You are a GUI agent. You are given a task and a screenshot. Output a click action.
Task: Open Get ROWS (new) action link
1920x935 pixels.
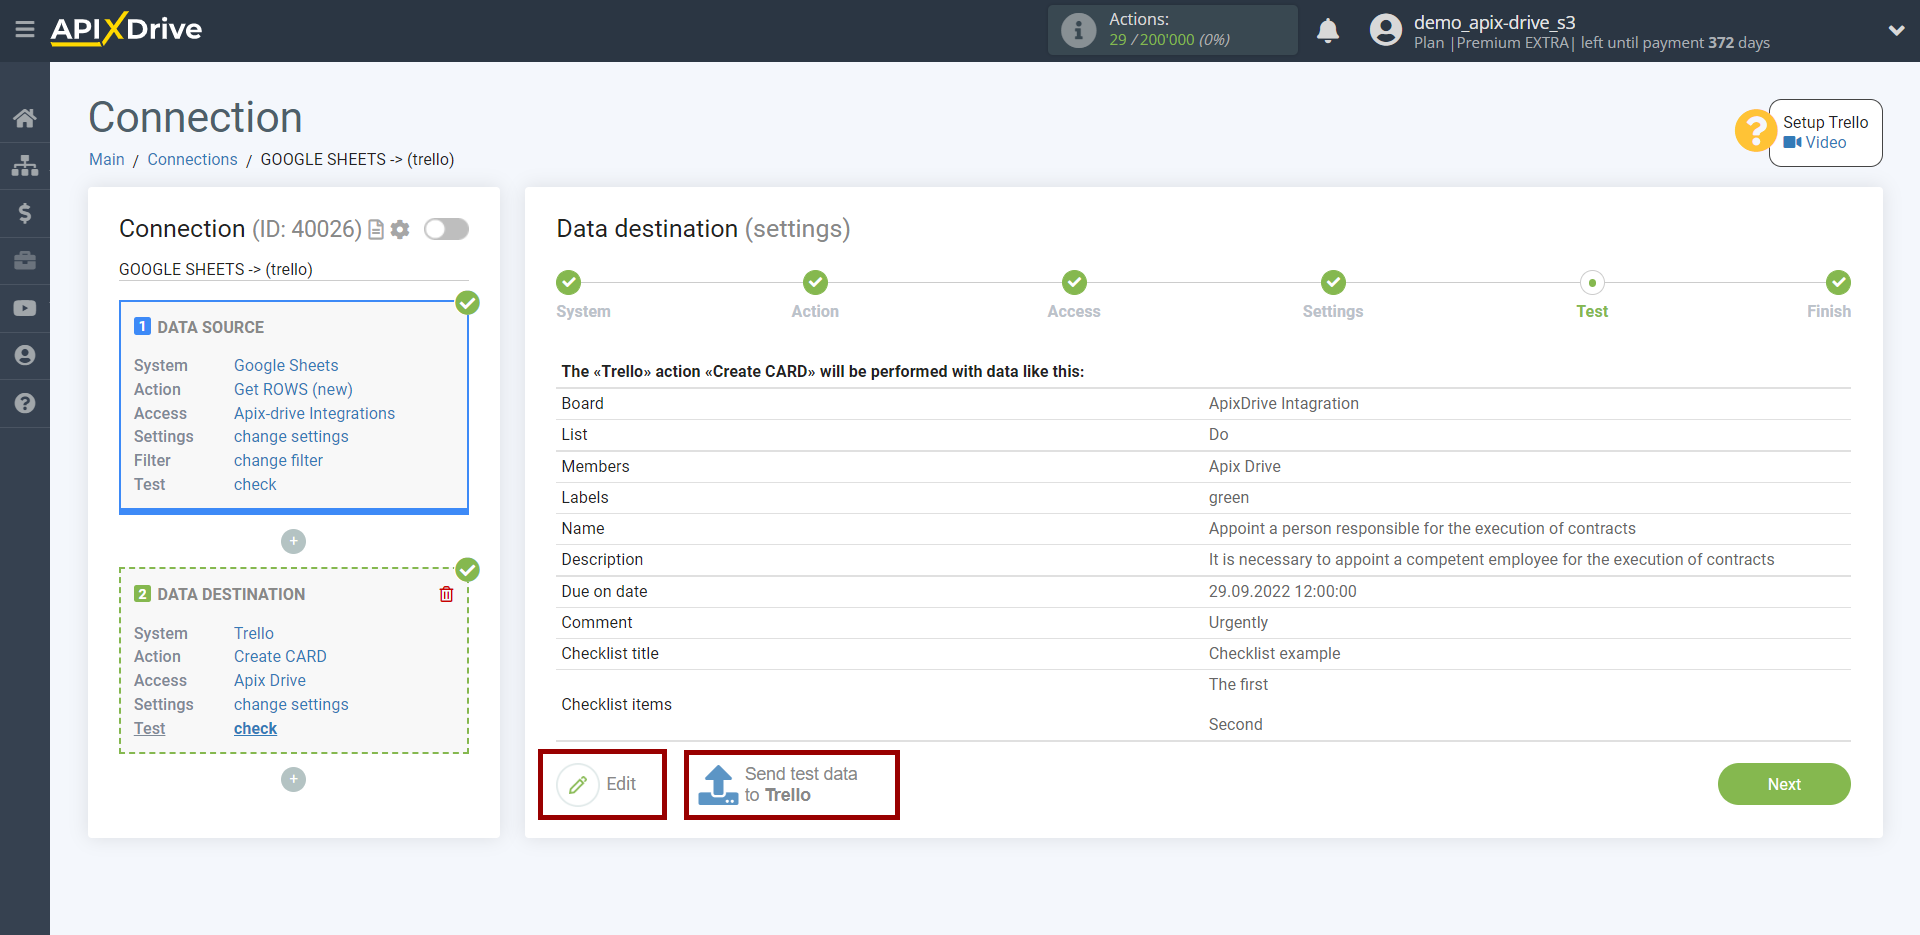(x=293, y=390)
